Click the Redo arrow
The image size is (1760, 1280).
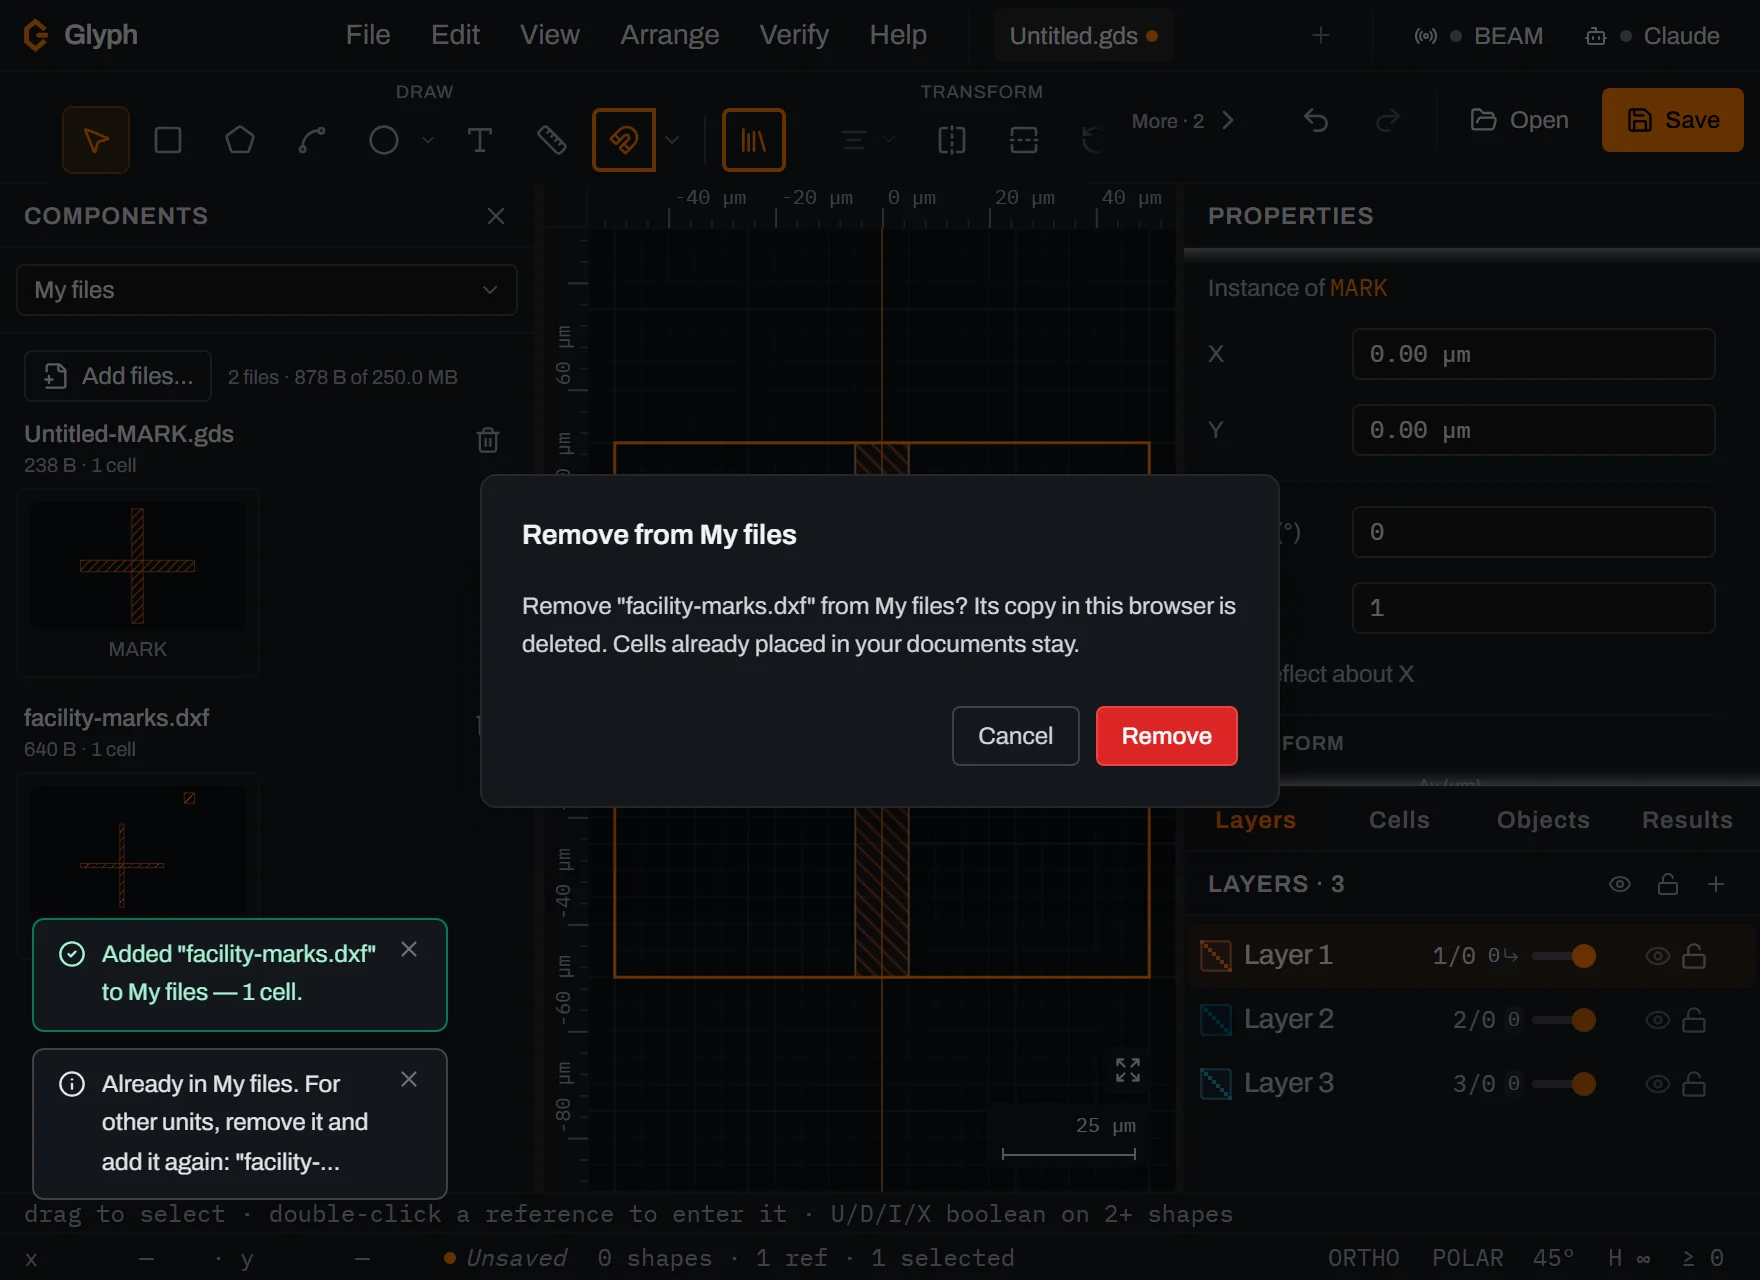tap(1388, 121)
